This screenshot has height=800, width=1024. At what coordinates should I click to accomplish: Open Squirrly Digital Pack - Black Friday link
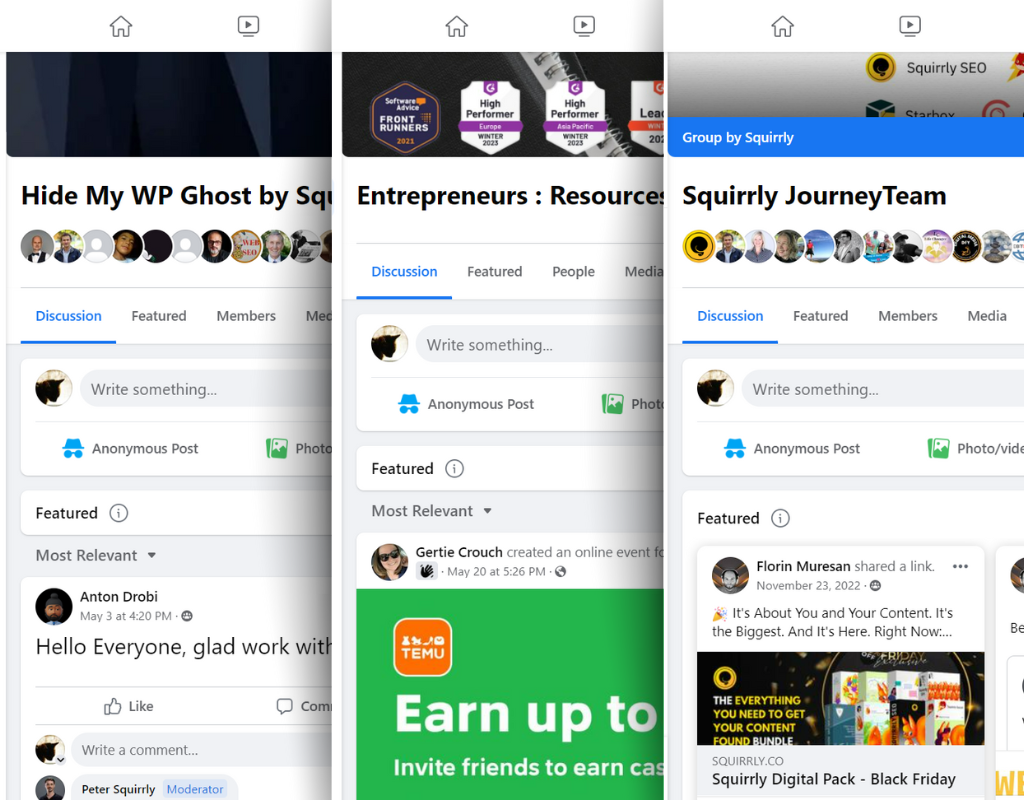click(833, 779)
